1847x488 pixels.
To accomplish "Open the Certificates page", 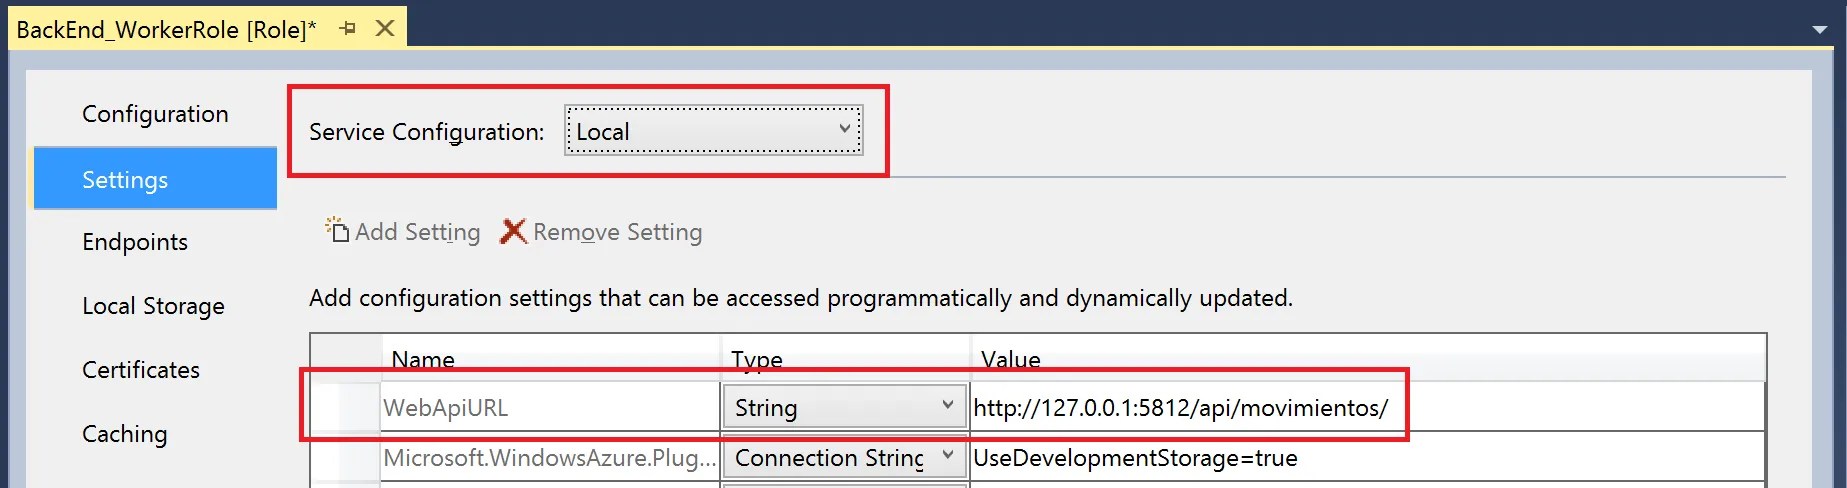I will pos(141,370).
